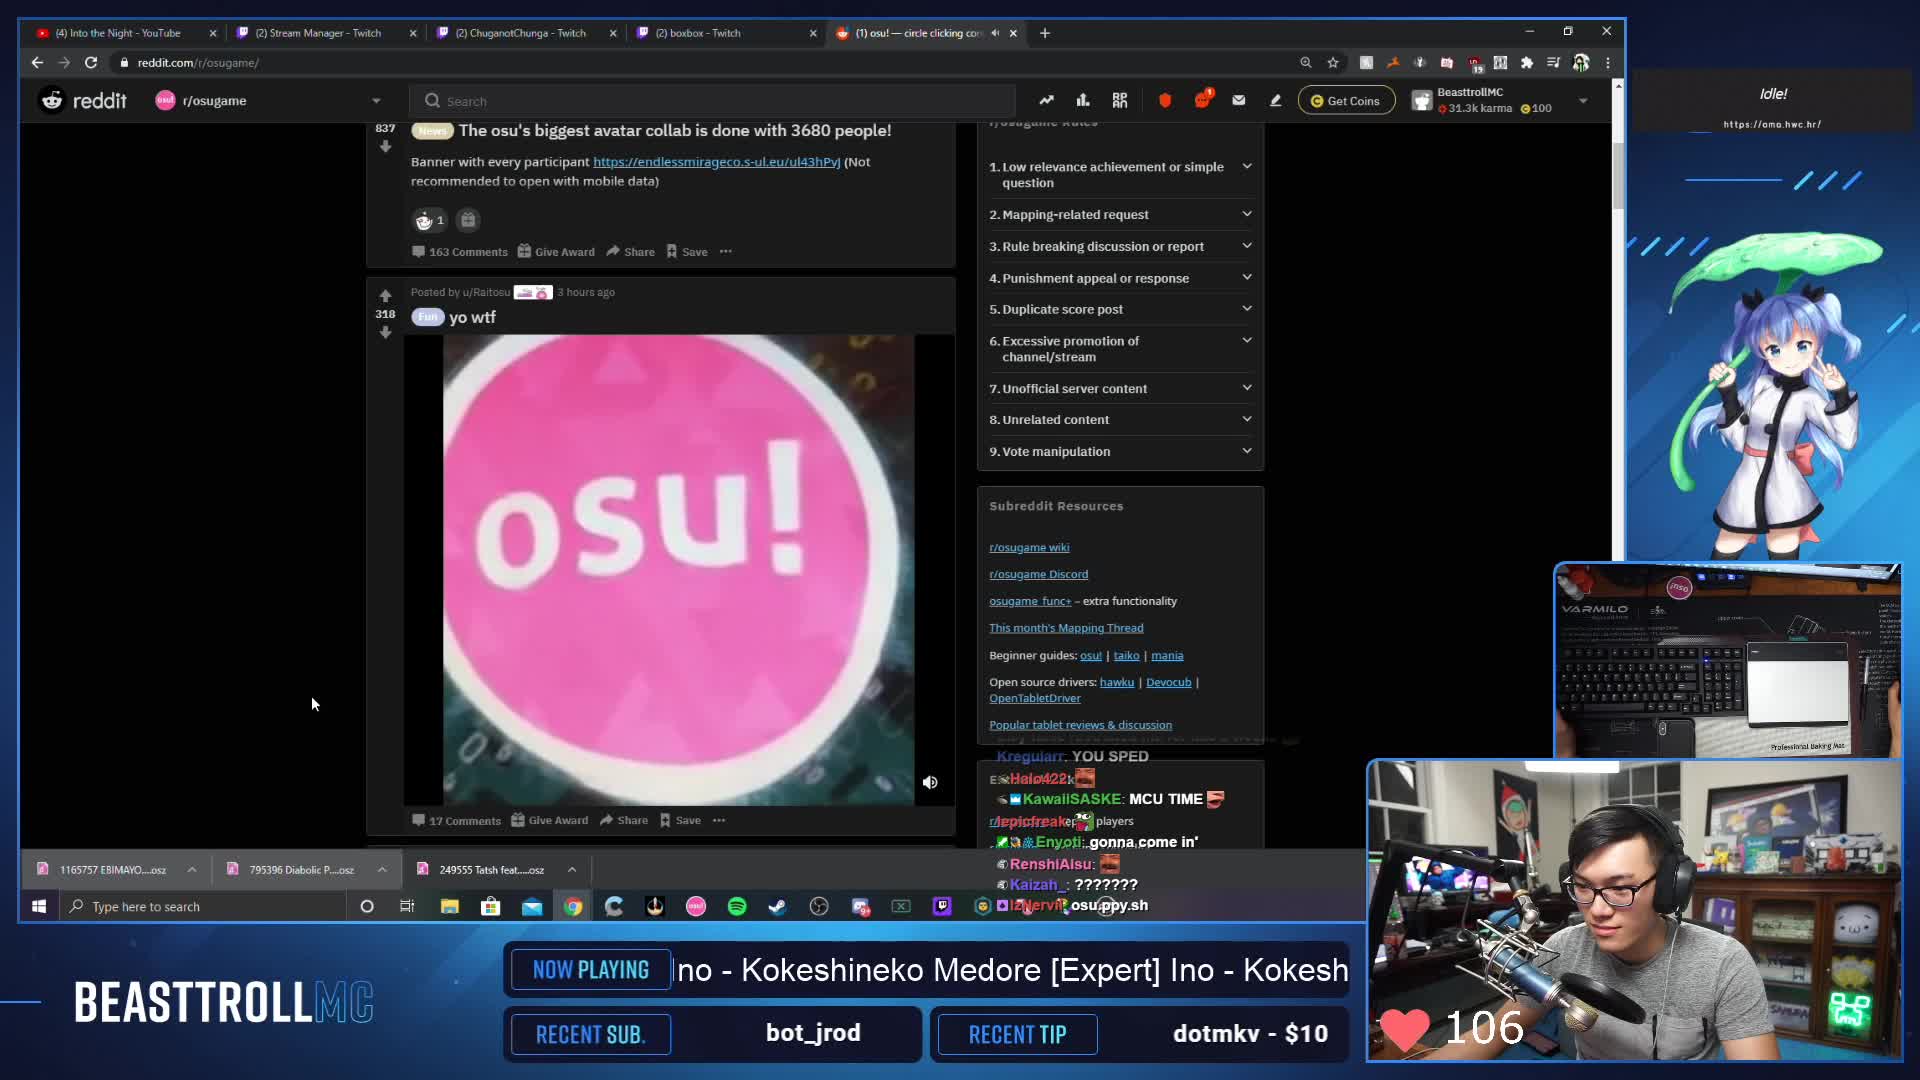This screenshot has height=1080, width=1920.
Task: Click the reddit.com address bar
Action: point(700,62)
